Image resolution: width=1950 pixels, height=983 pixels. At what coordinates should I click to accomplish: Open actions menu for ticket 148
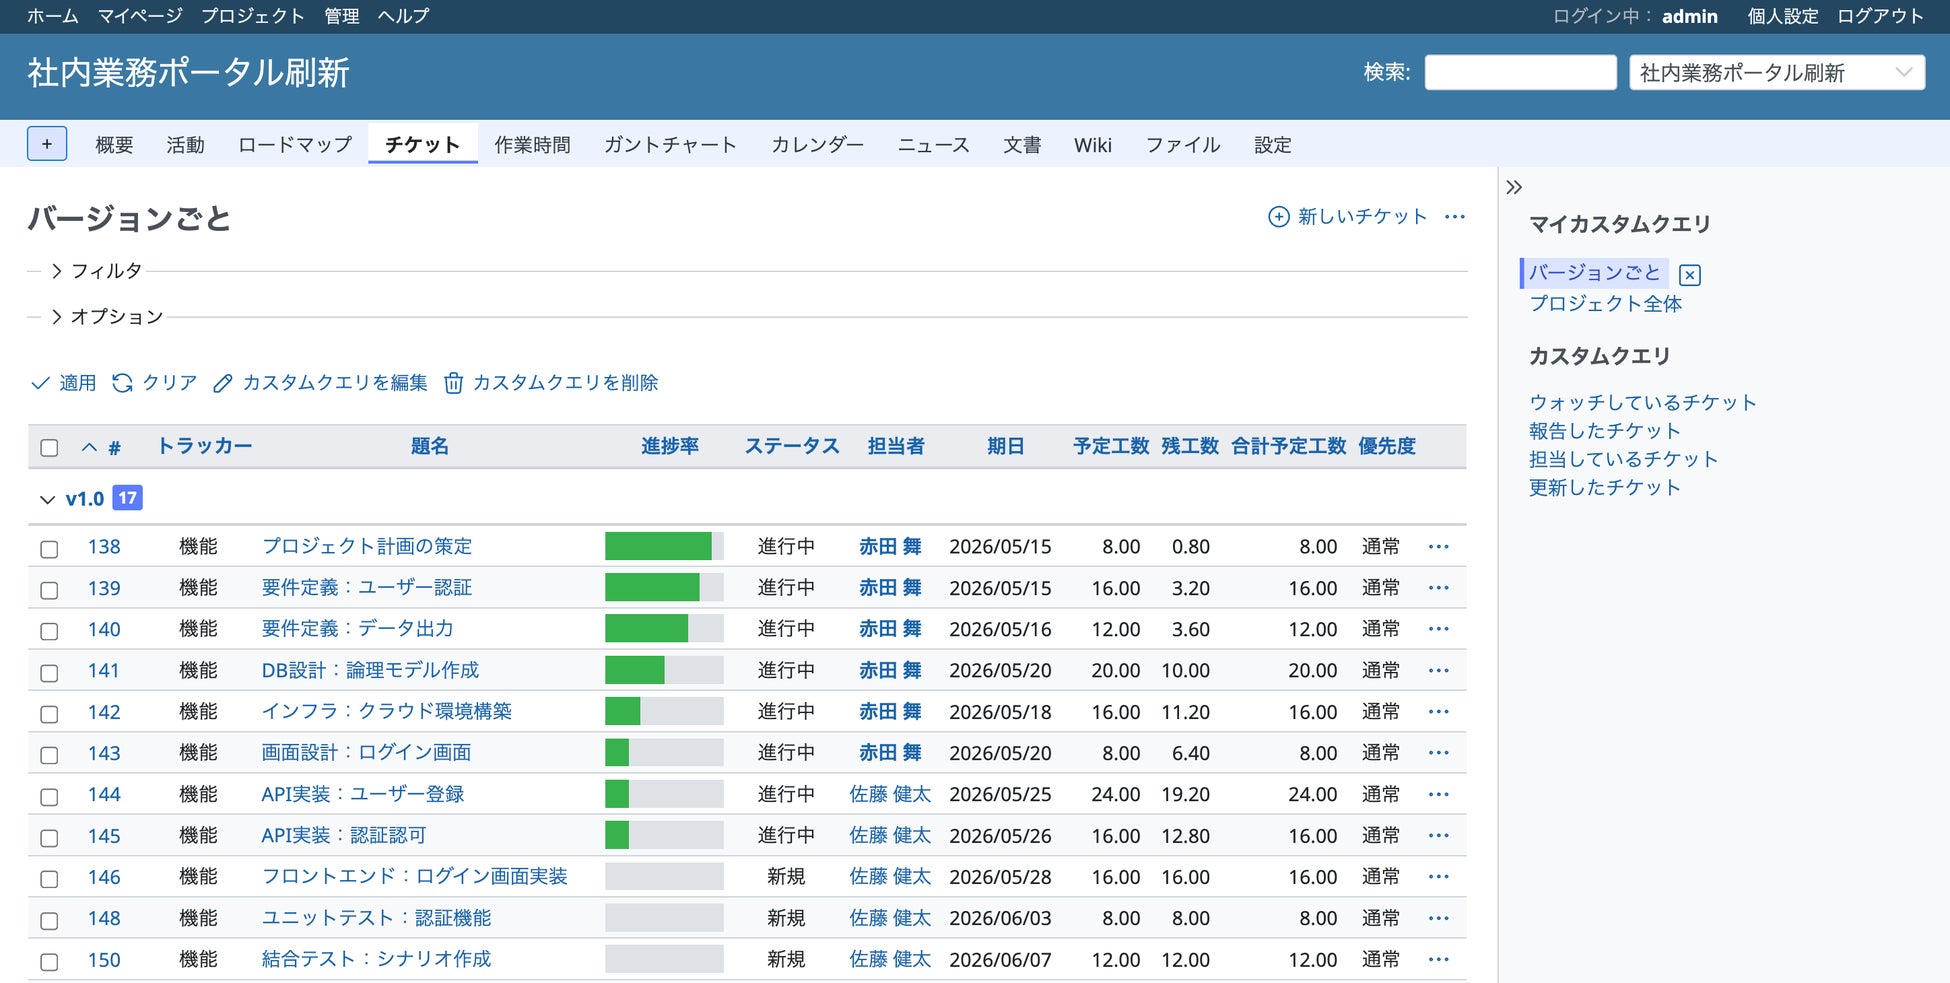pyautogui.click(x=1439, y=918)
